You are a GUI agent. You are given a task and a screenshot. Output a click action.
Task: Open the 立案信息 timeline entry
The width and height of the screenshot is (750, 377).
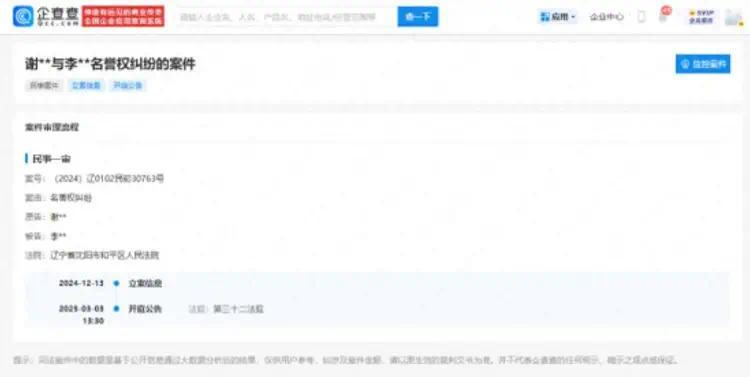point(145,283)
